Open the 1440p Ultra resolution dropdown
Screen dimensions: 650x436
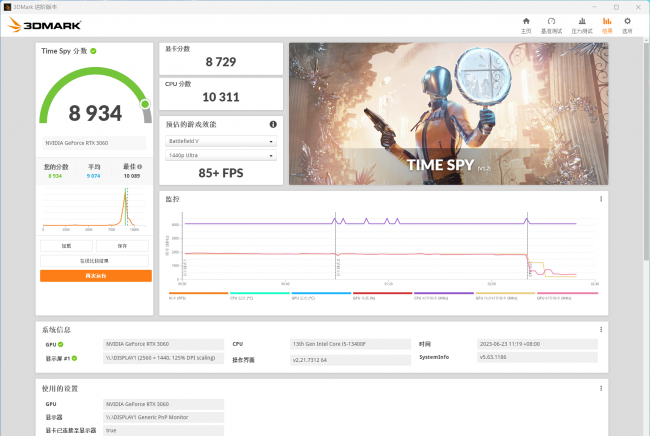(x=221, y=155)
